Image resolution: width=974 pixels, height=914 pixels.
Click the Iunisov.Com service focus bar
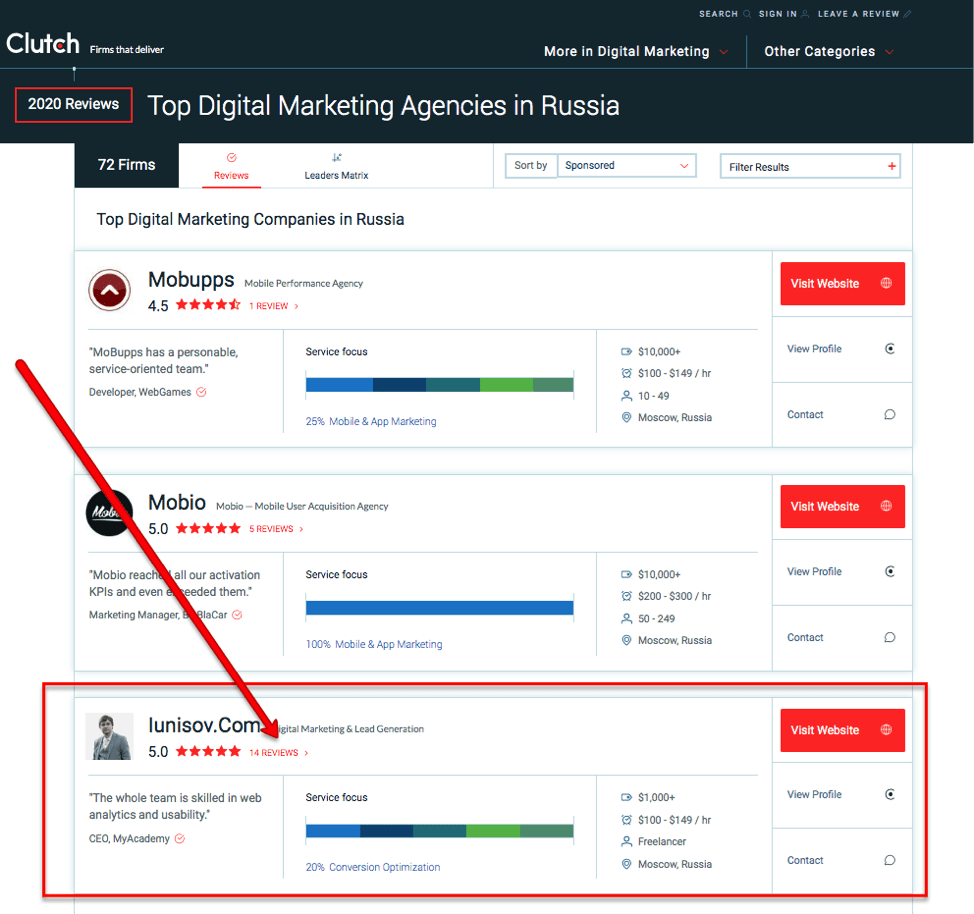point(440,831)
